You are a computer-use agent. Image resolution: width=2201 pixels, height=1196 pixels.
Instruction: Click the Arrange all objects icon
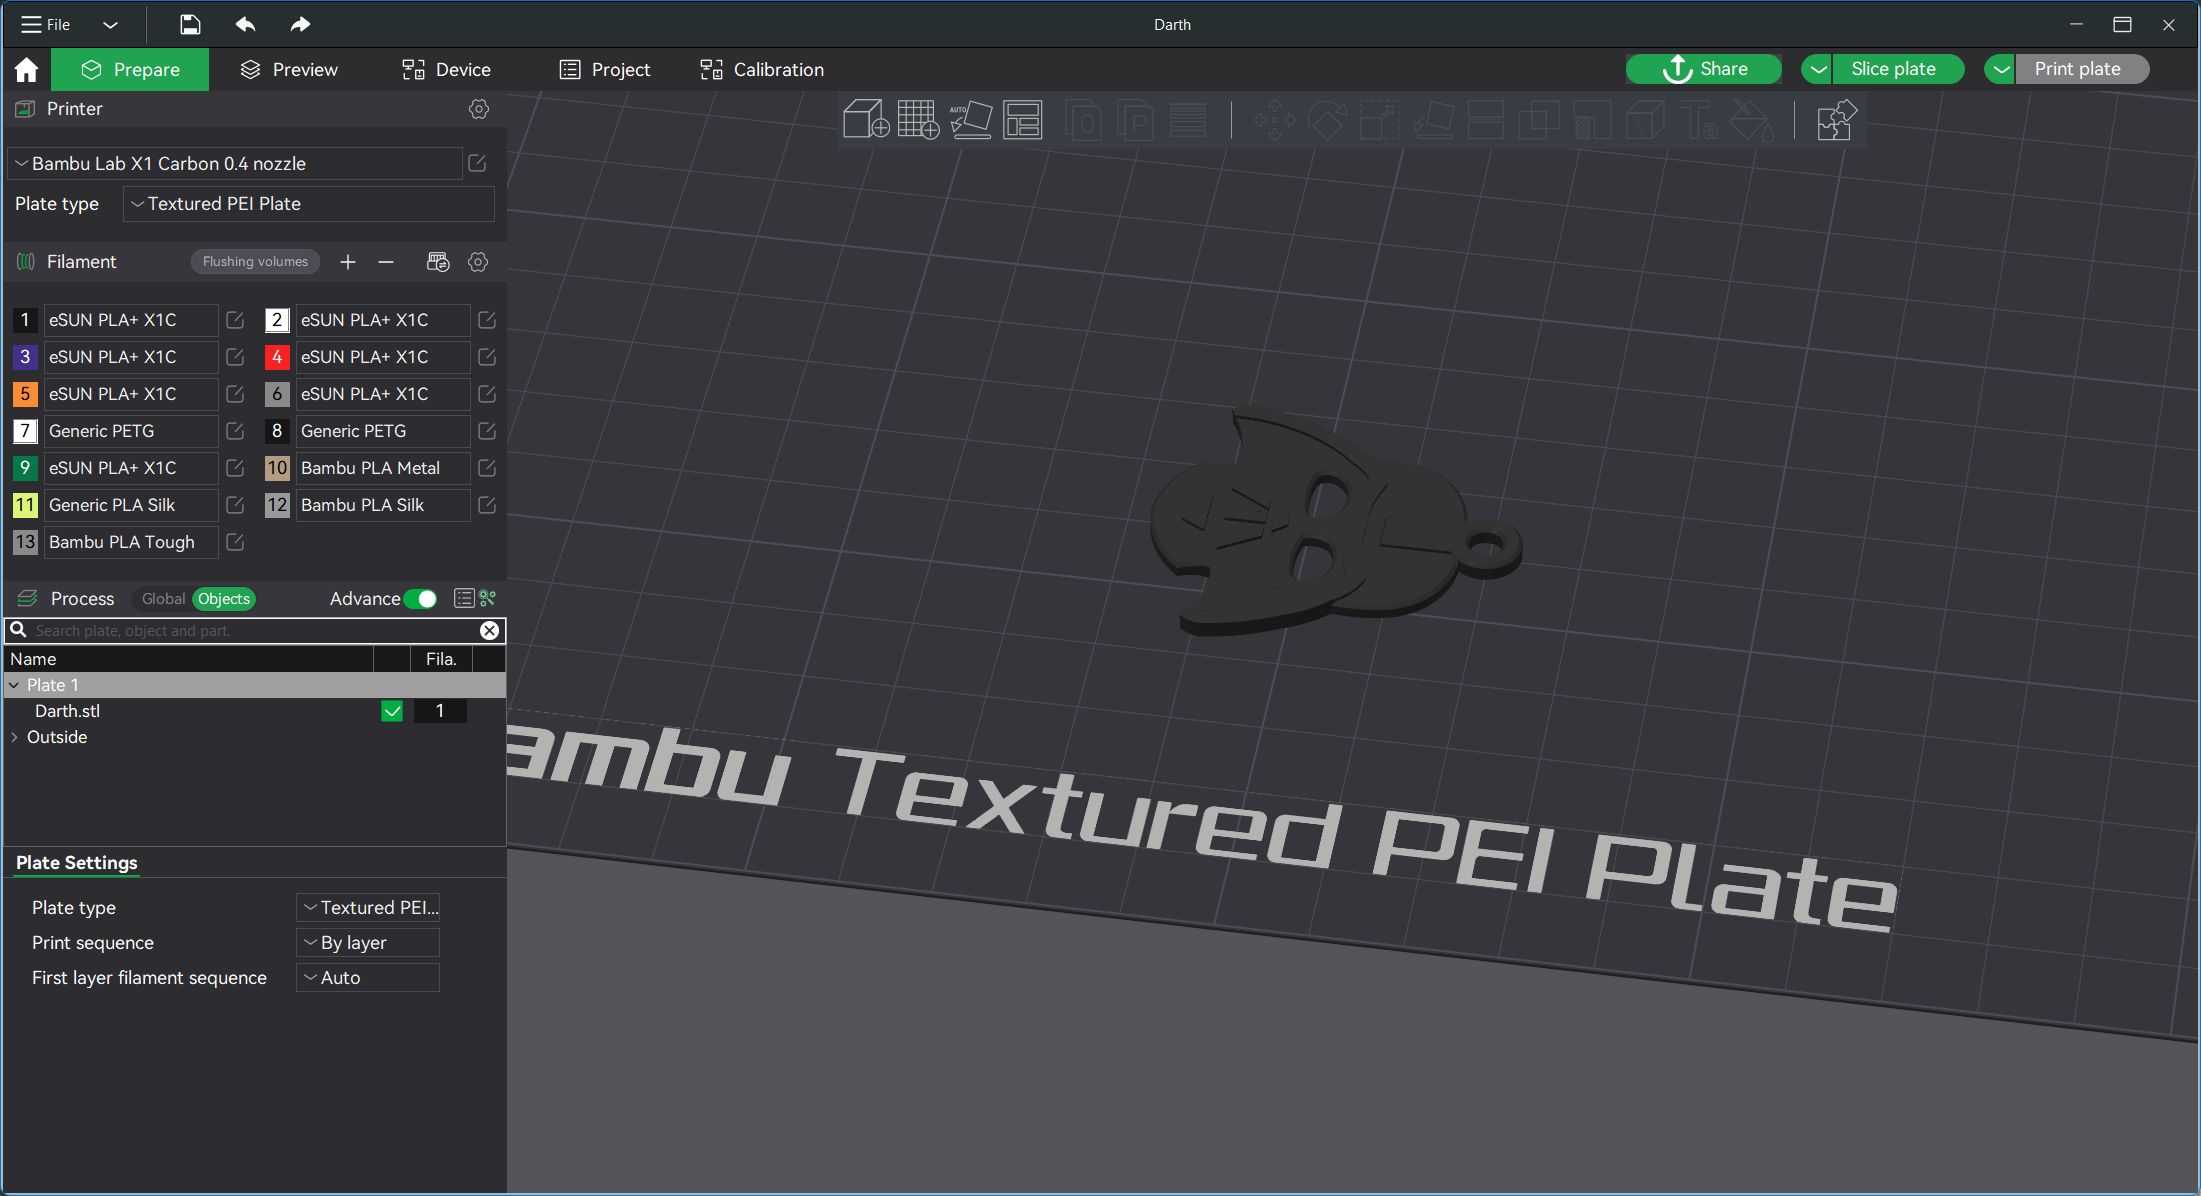coord(1022,120)
